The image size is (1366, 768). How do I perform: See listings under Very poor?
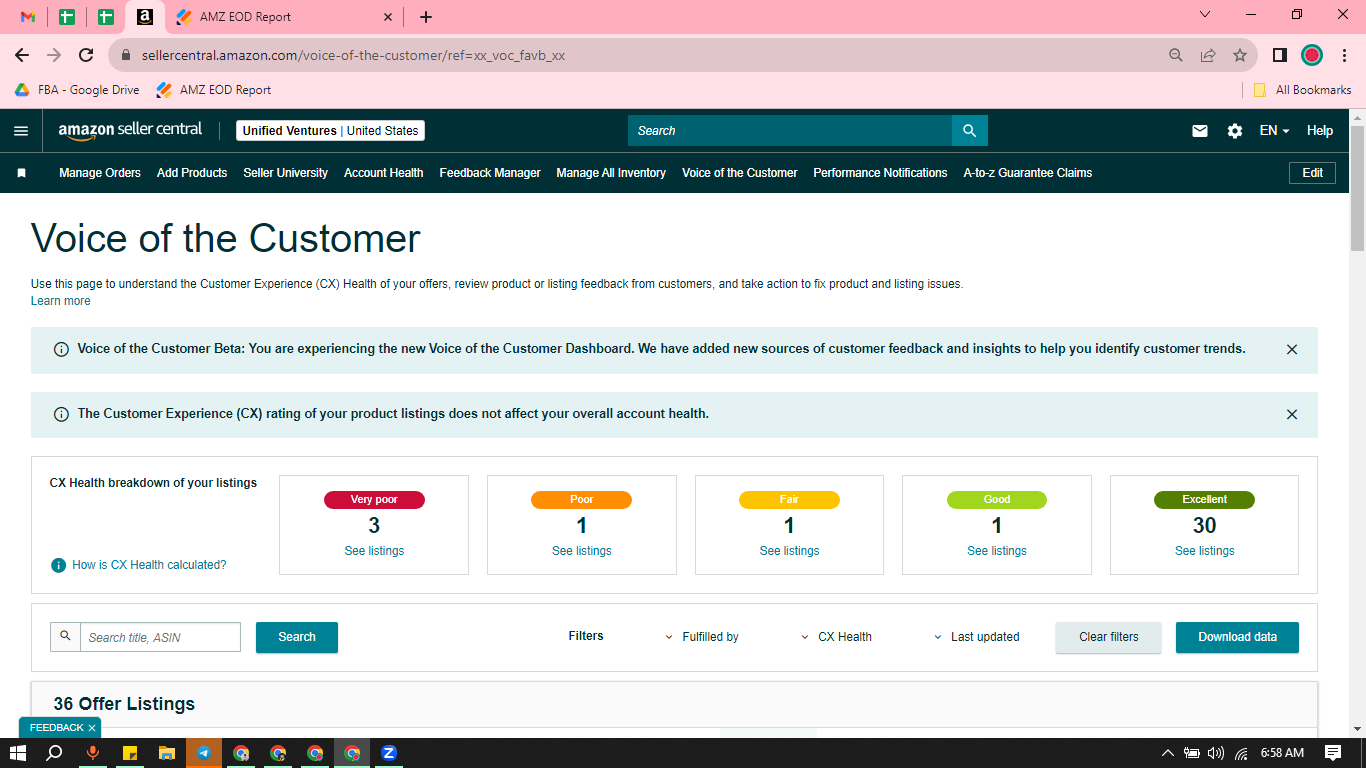pos(374,551)
